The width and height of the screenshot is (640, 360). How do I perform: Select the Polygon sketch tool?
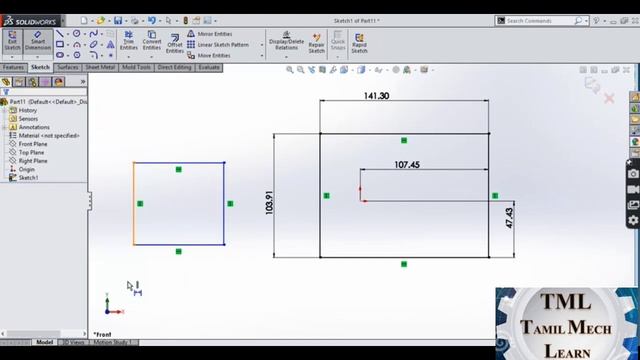click(x=77, y=55)
